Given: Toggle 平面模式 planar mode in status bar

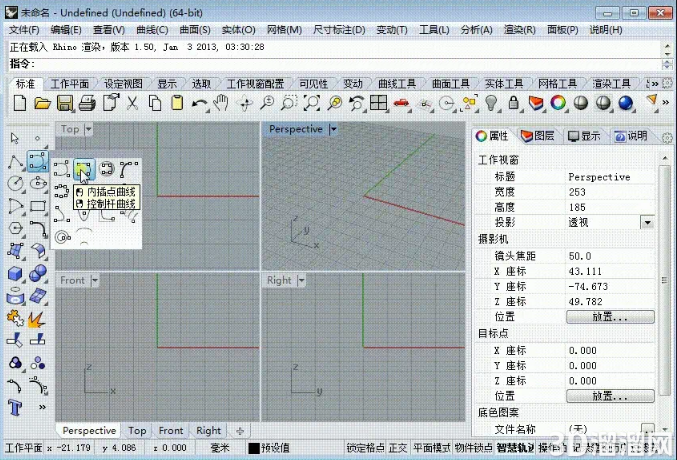Looking at the screenshot, I should click(x=431, y=448).
